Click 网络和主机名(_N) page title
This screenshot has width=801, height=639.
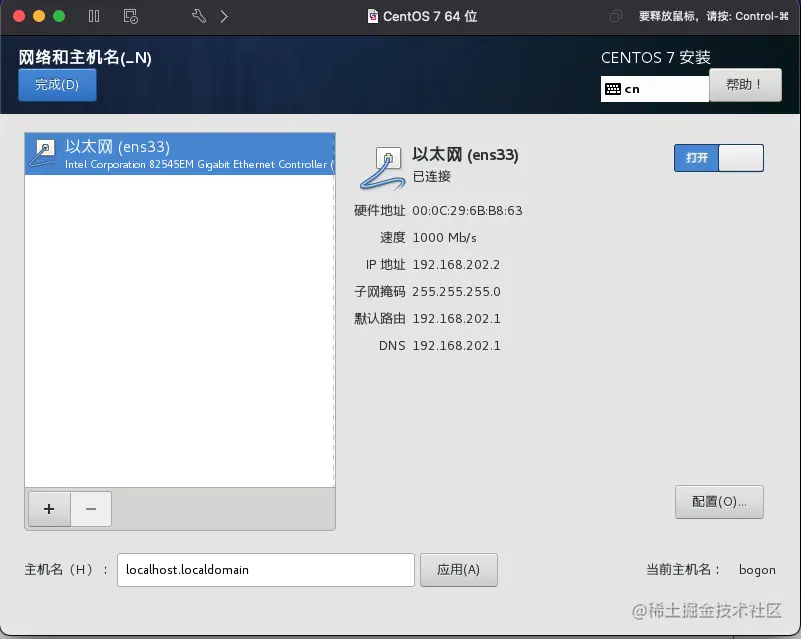click(x=85, y=57)
